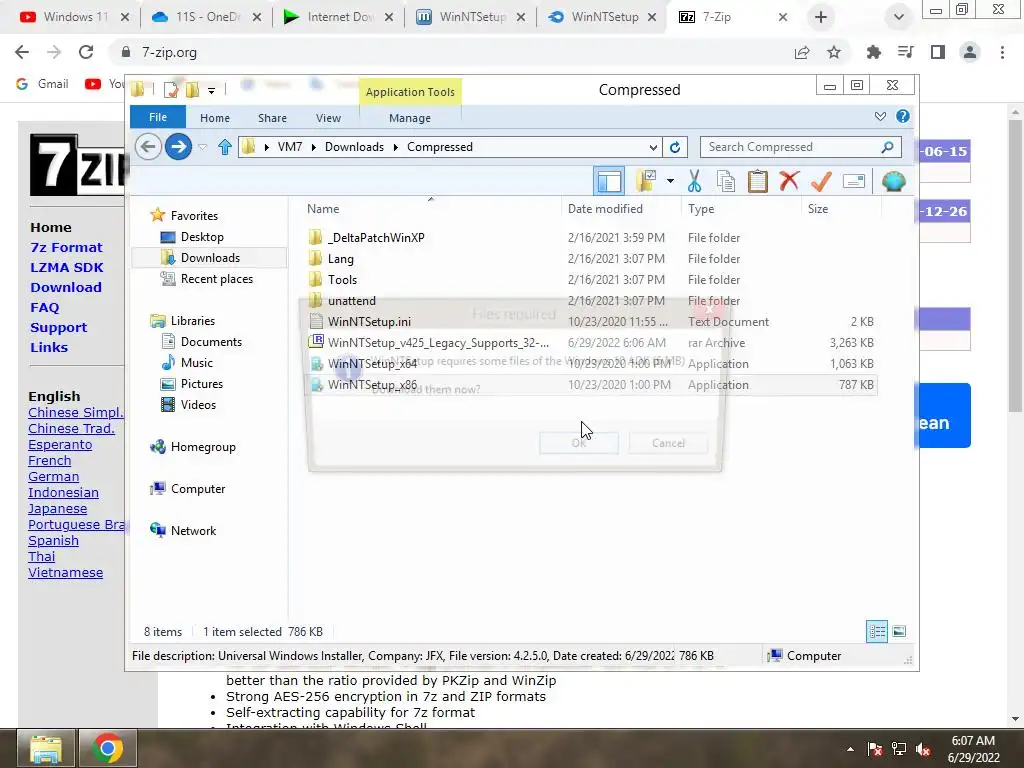Viewport: 1024px width, 768px height.
Task: Reload the 7-zip.org page in Chrome
Action: pos(86,52)
